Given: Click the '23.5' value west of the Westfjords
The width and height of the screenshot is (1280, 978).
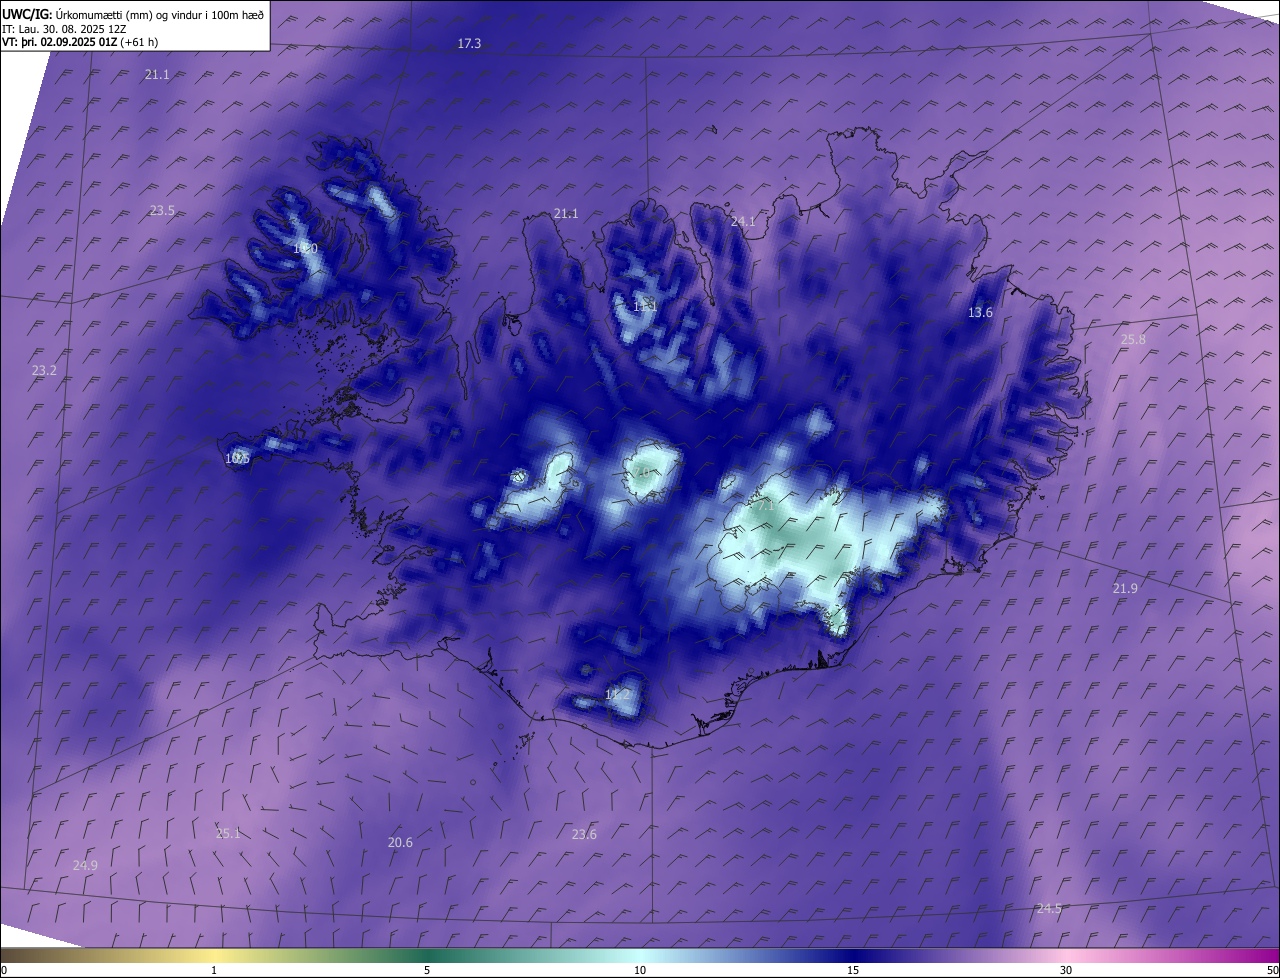Looking at the screenshot, I should click(162, 211).
